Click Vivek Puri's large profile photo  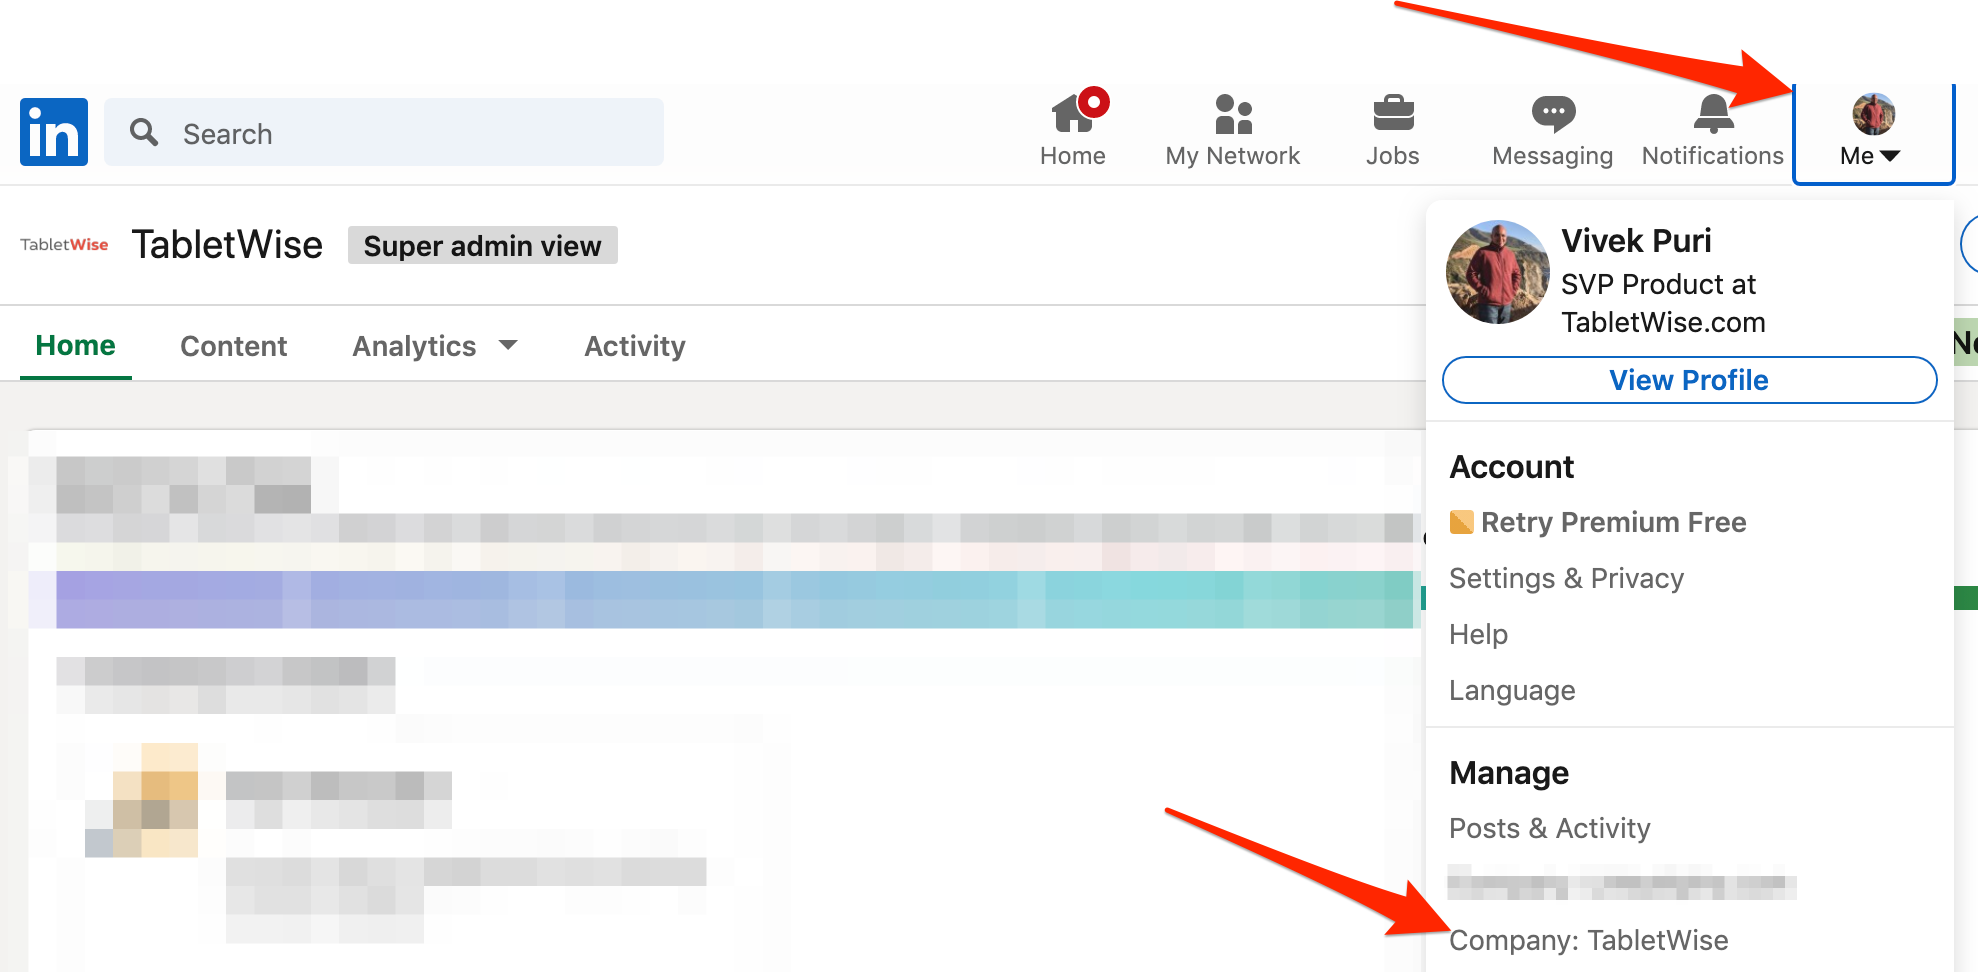1498,272
